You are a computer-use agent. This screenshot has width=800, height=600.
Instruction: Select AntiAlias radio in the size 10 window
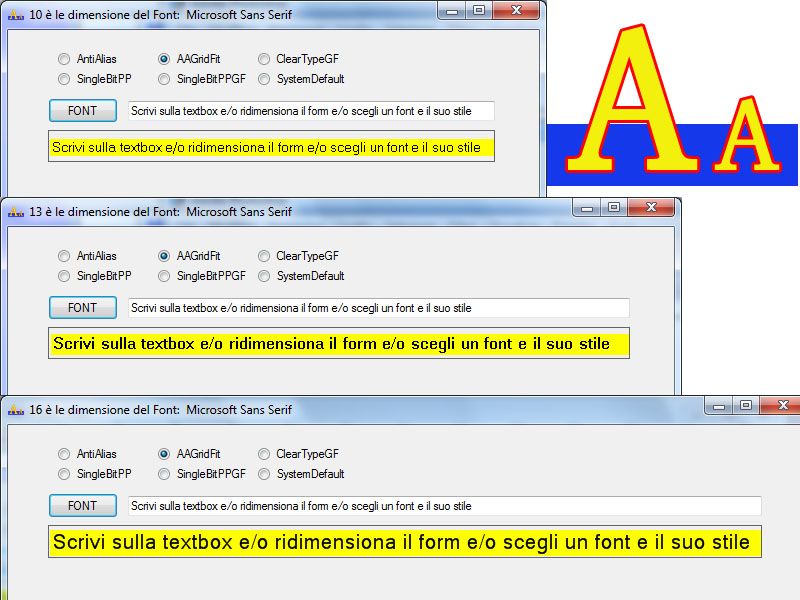tap(87, 59)
